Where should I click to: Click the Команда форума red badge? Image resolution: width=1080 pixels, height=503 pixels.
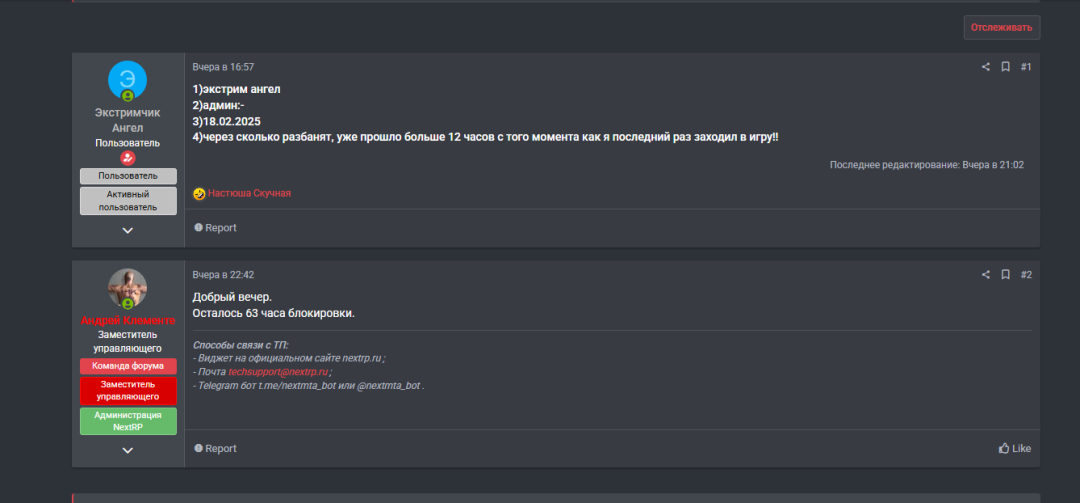(x=127, y=366)
